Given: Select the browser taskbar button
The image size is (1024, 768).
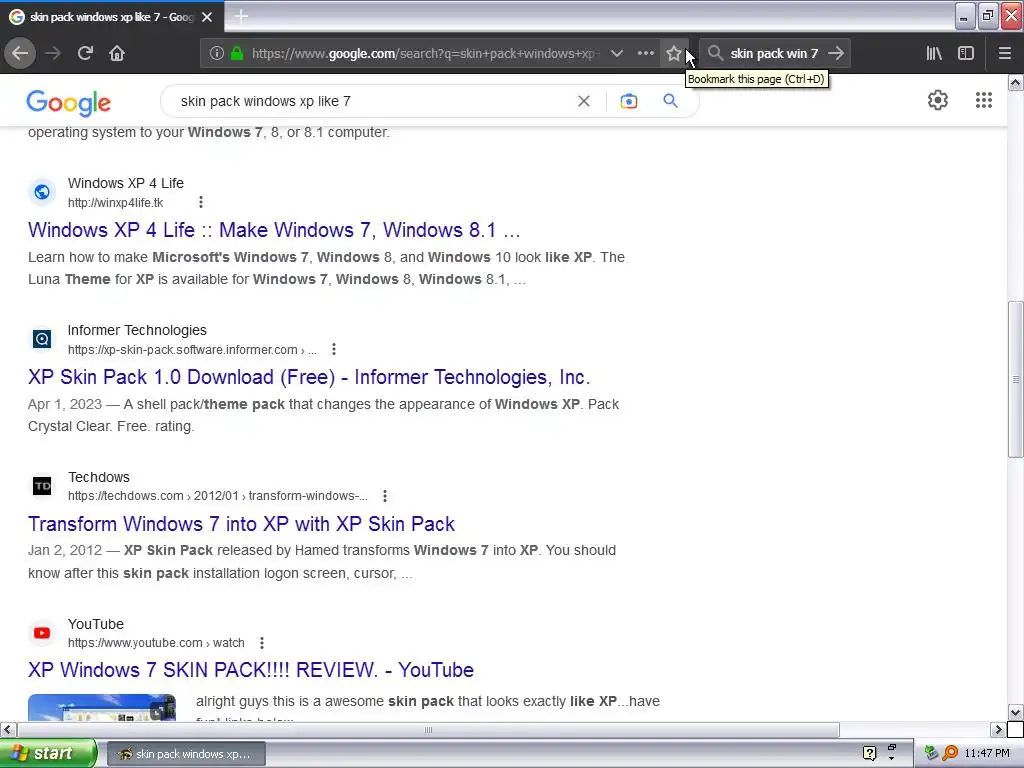Looking at the screenshot, I should [186, 754].
